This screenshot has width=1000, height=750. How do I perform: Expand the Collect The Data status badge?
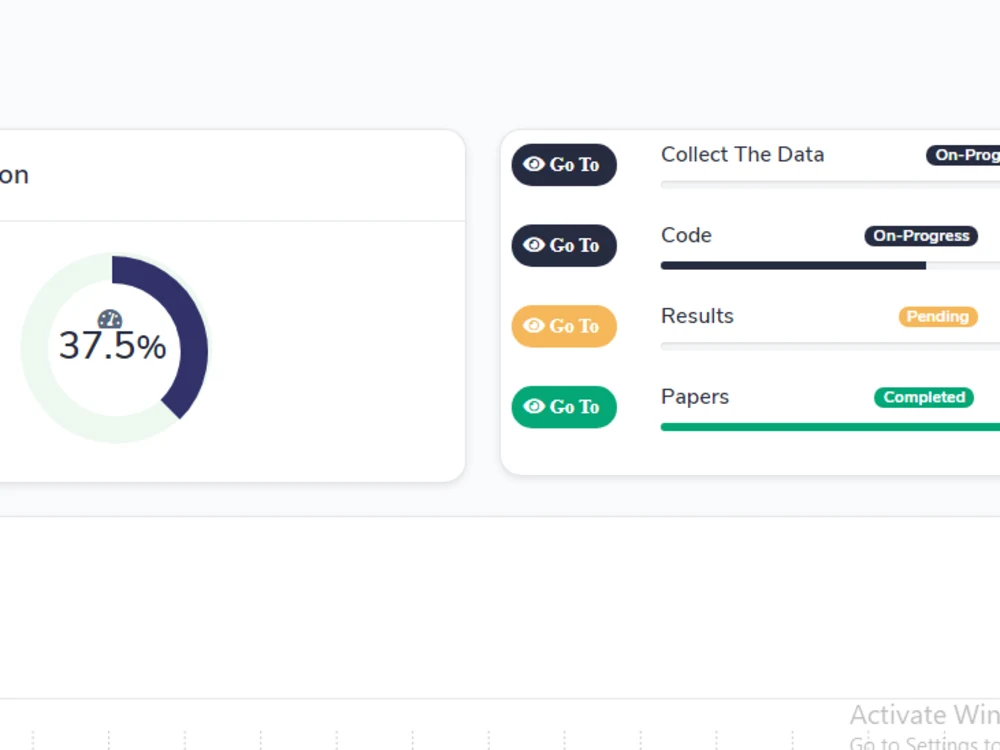pos(964,155)
